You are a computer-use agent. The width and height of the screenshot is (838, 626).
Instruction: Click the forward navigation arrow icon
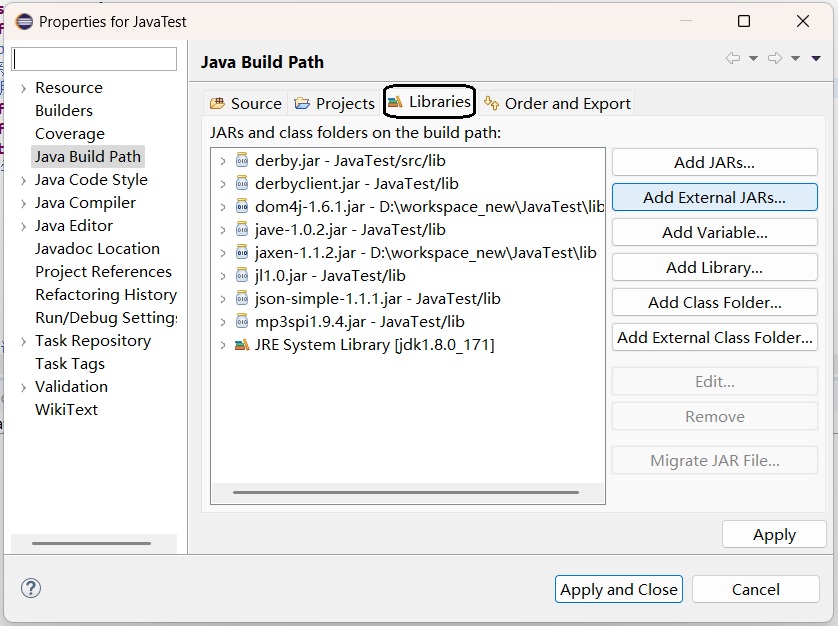[x=775, y=58]
